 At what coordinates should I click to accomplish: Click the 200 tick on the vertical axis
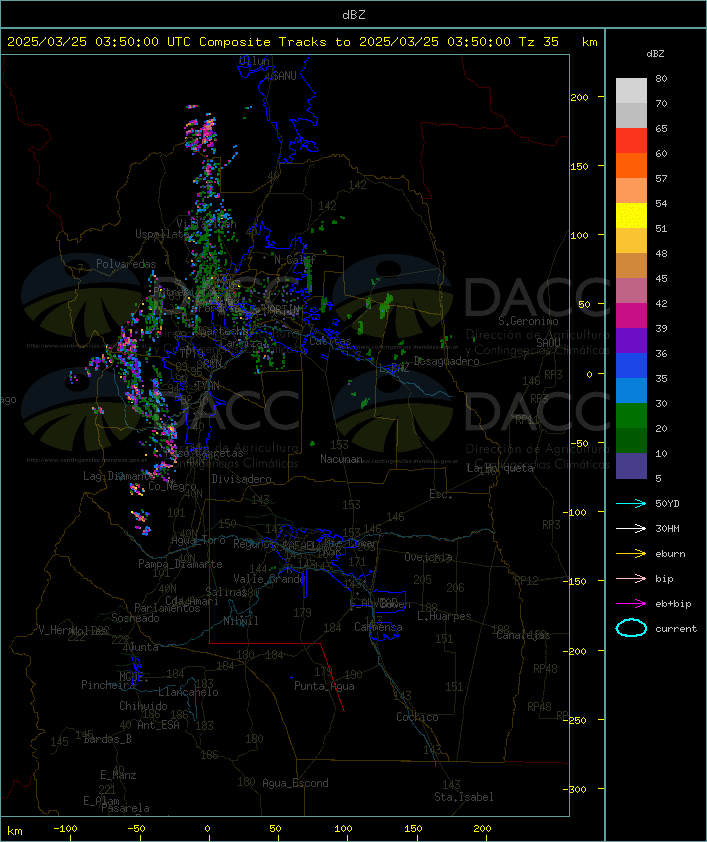pos(579,98)
